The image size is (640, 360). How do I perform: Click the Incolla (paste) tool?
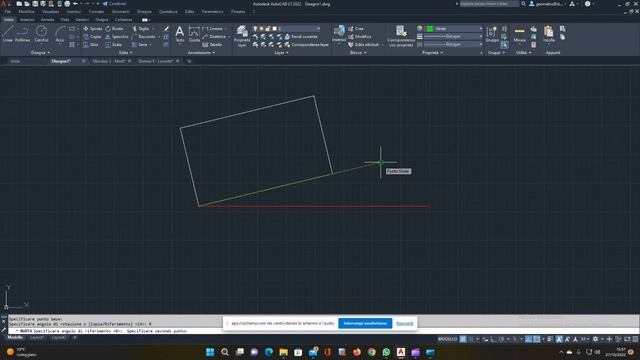[549, 34]
